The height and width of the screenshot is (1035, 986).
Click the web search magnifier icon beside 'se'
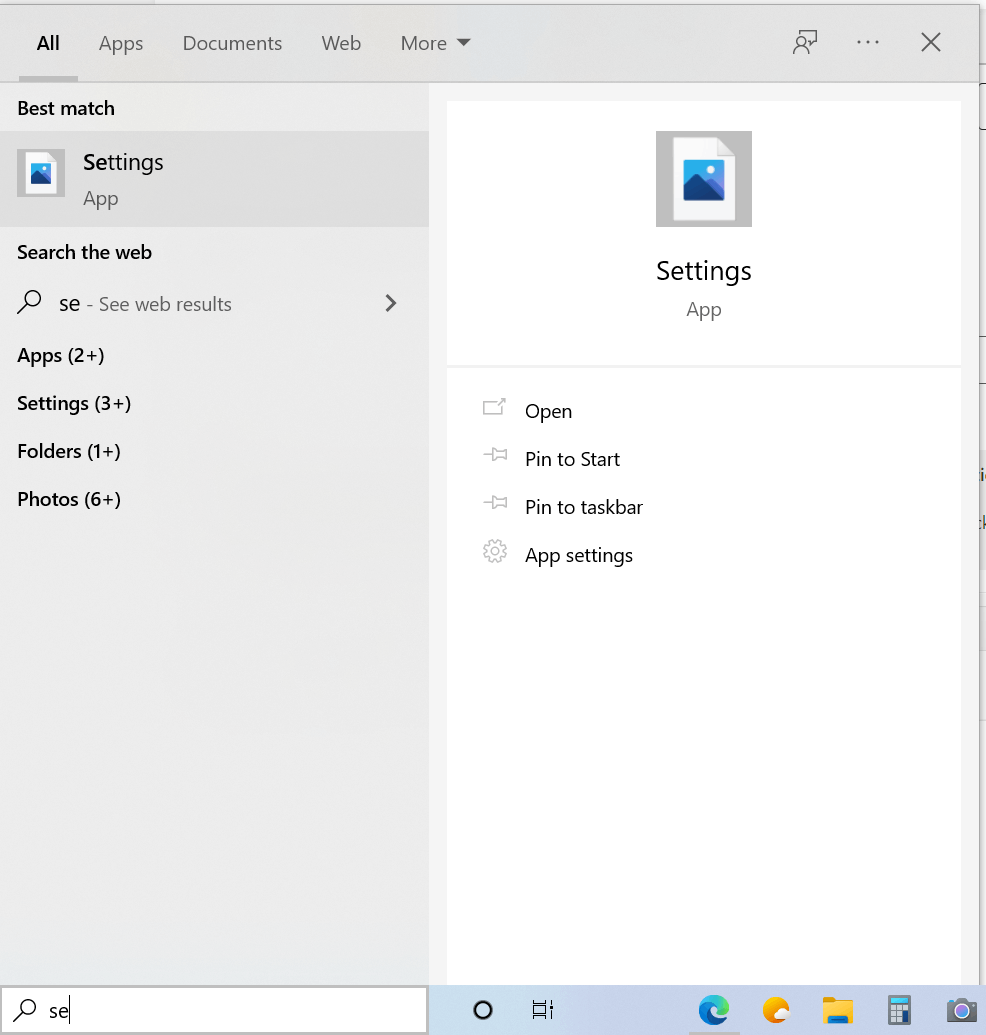tap(29, 302)
